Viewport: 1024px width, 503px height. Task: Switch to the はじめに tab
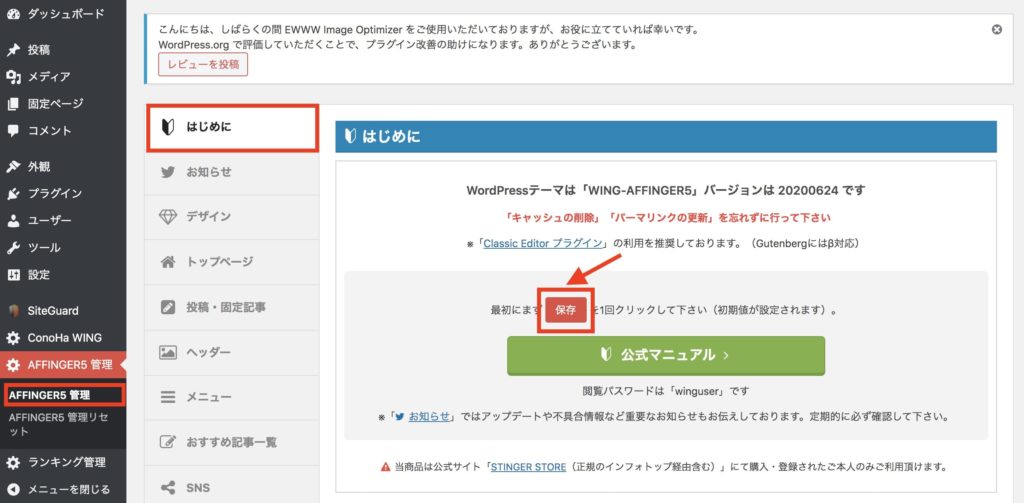click(x=232, y=128)
